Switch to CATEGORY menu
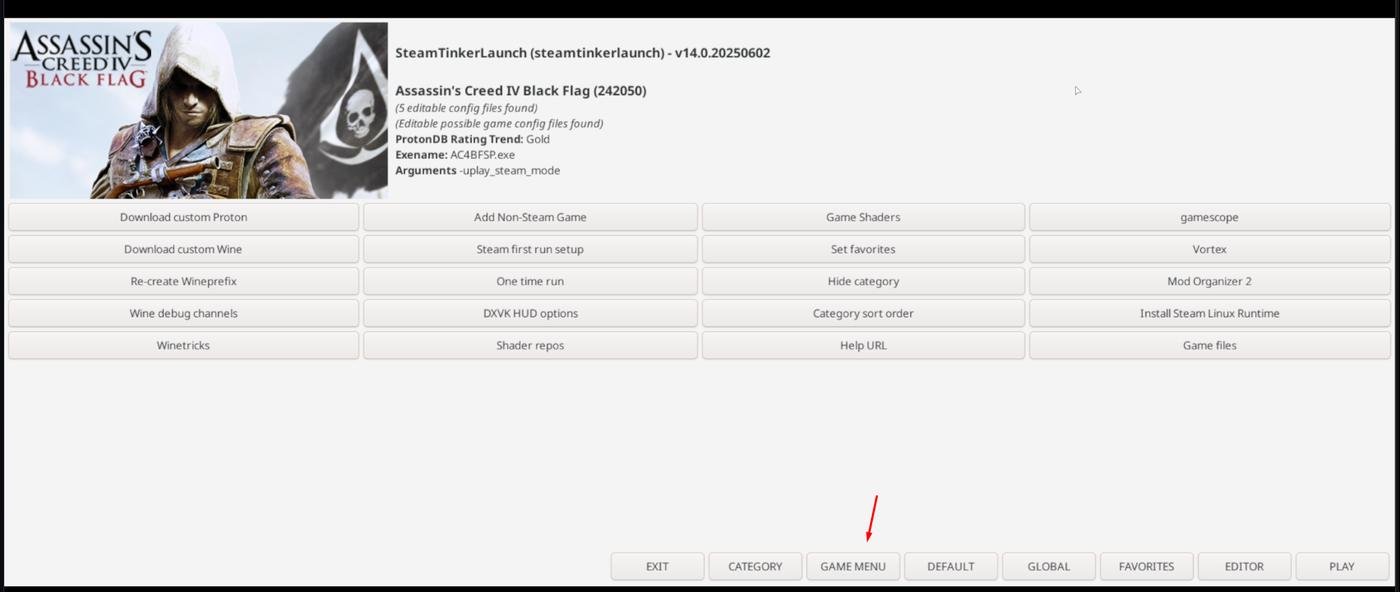1400x592 pixels. click(755, 566)
